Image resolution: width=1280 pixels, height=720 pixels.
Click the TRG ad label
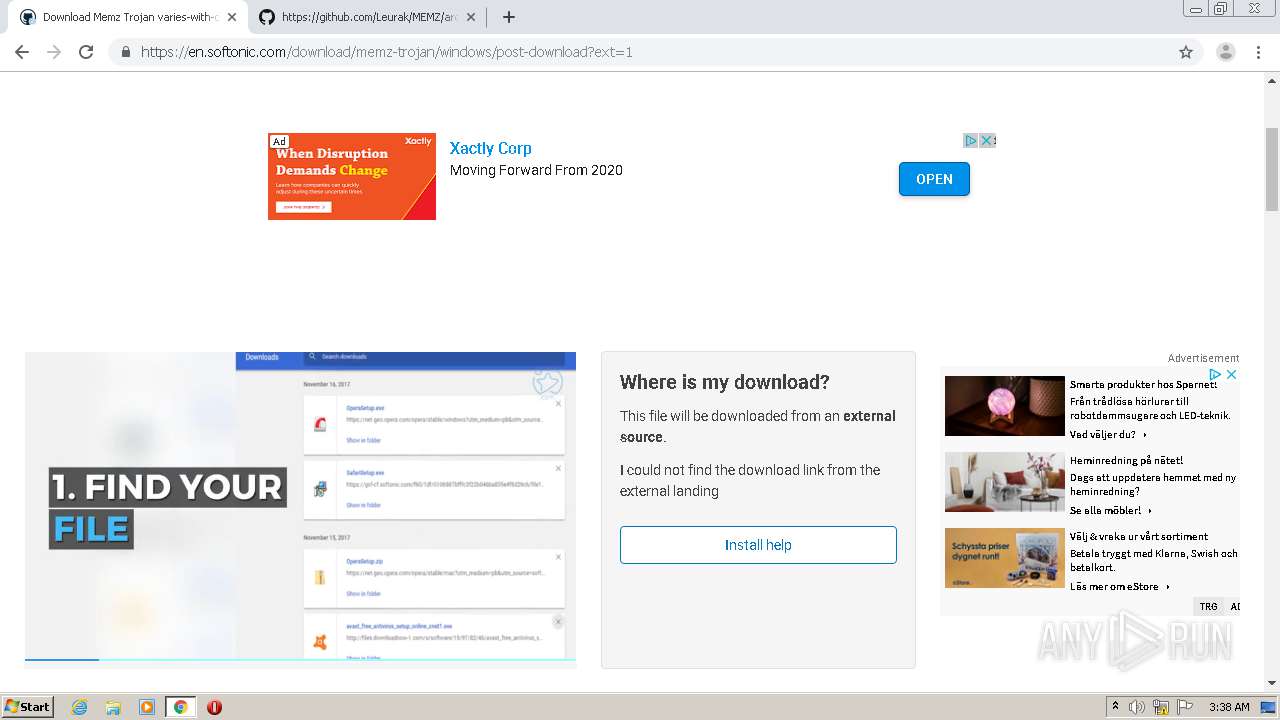(x=1209, y=607)
